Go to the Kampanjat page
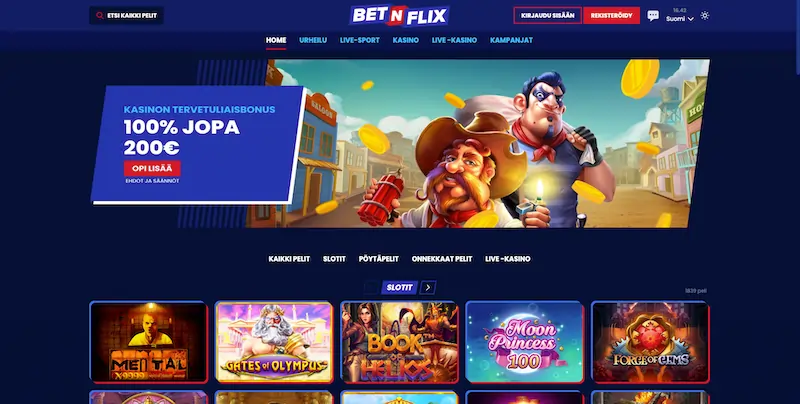Viewport: 800px width, 404px height. click(511, 40)
